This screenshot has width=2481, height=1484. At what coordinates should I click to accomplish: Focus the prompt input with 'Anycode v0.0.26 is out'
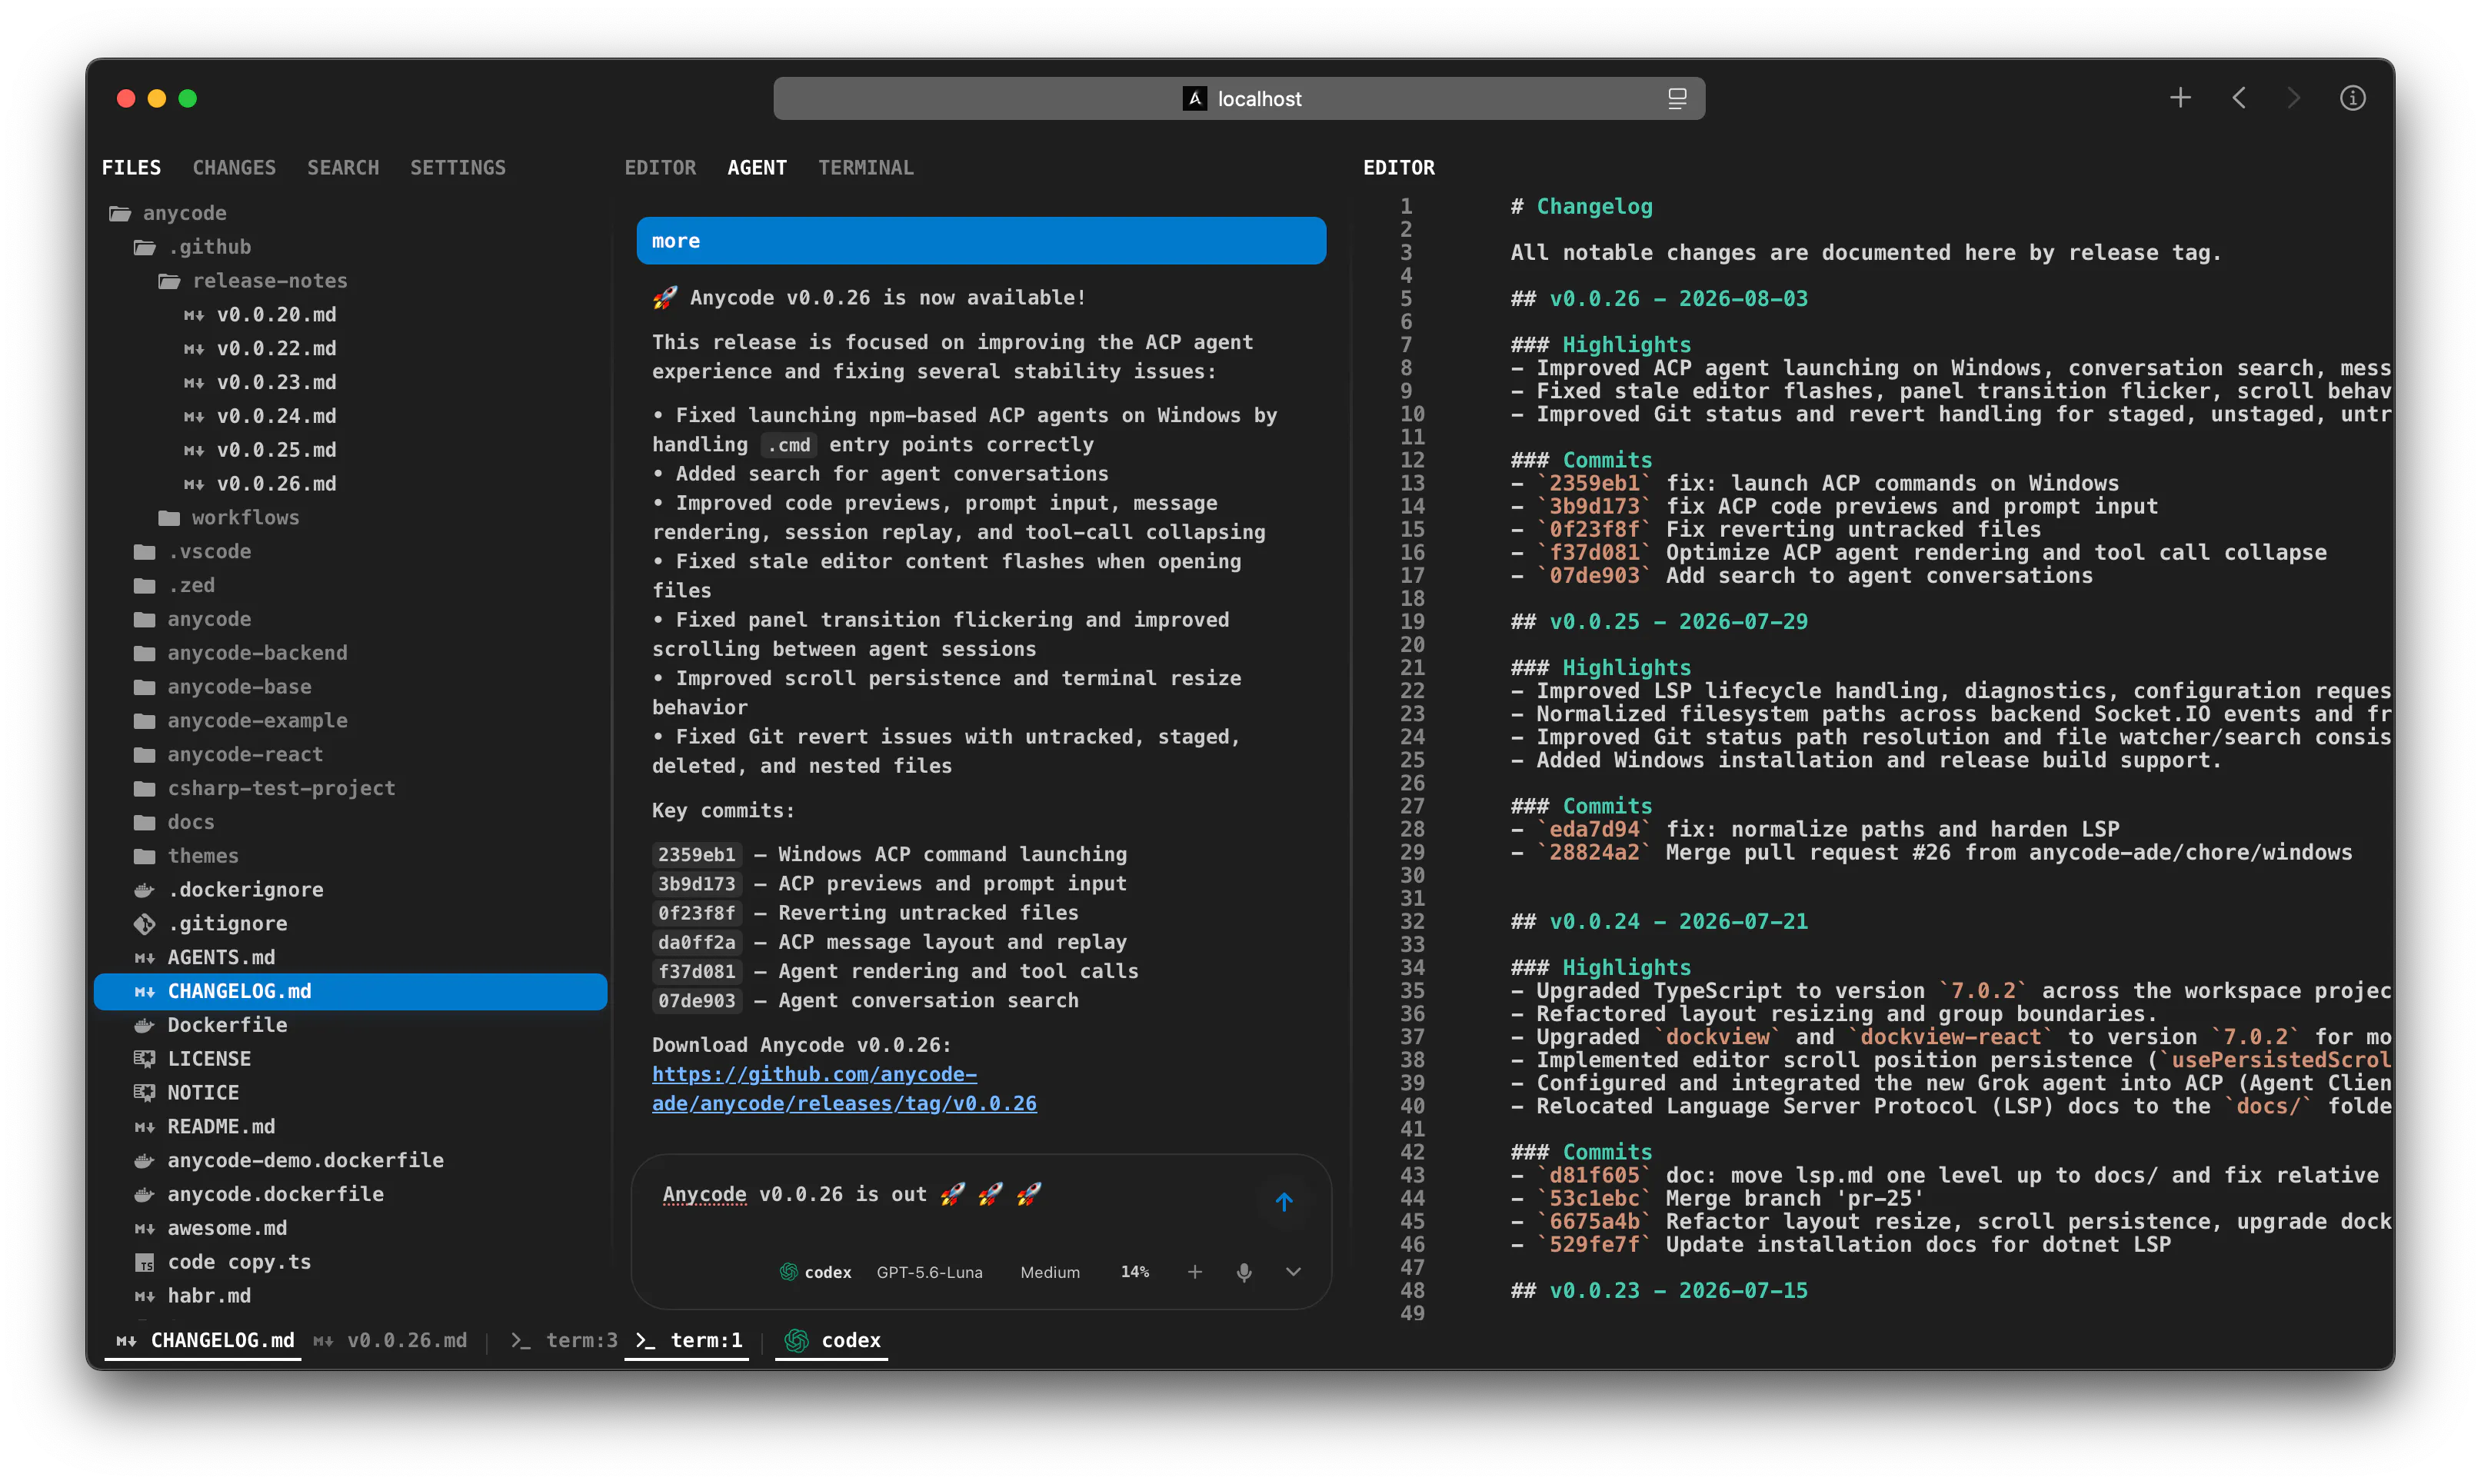coord(950,1195)
